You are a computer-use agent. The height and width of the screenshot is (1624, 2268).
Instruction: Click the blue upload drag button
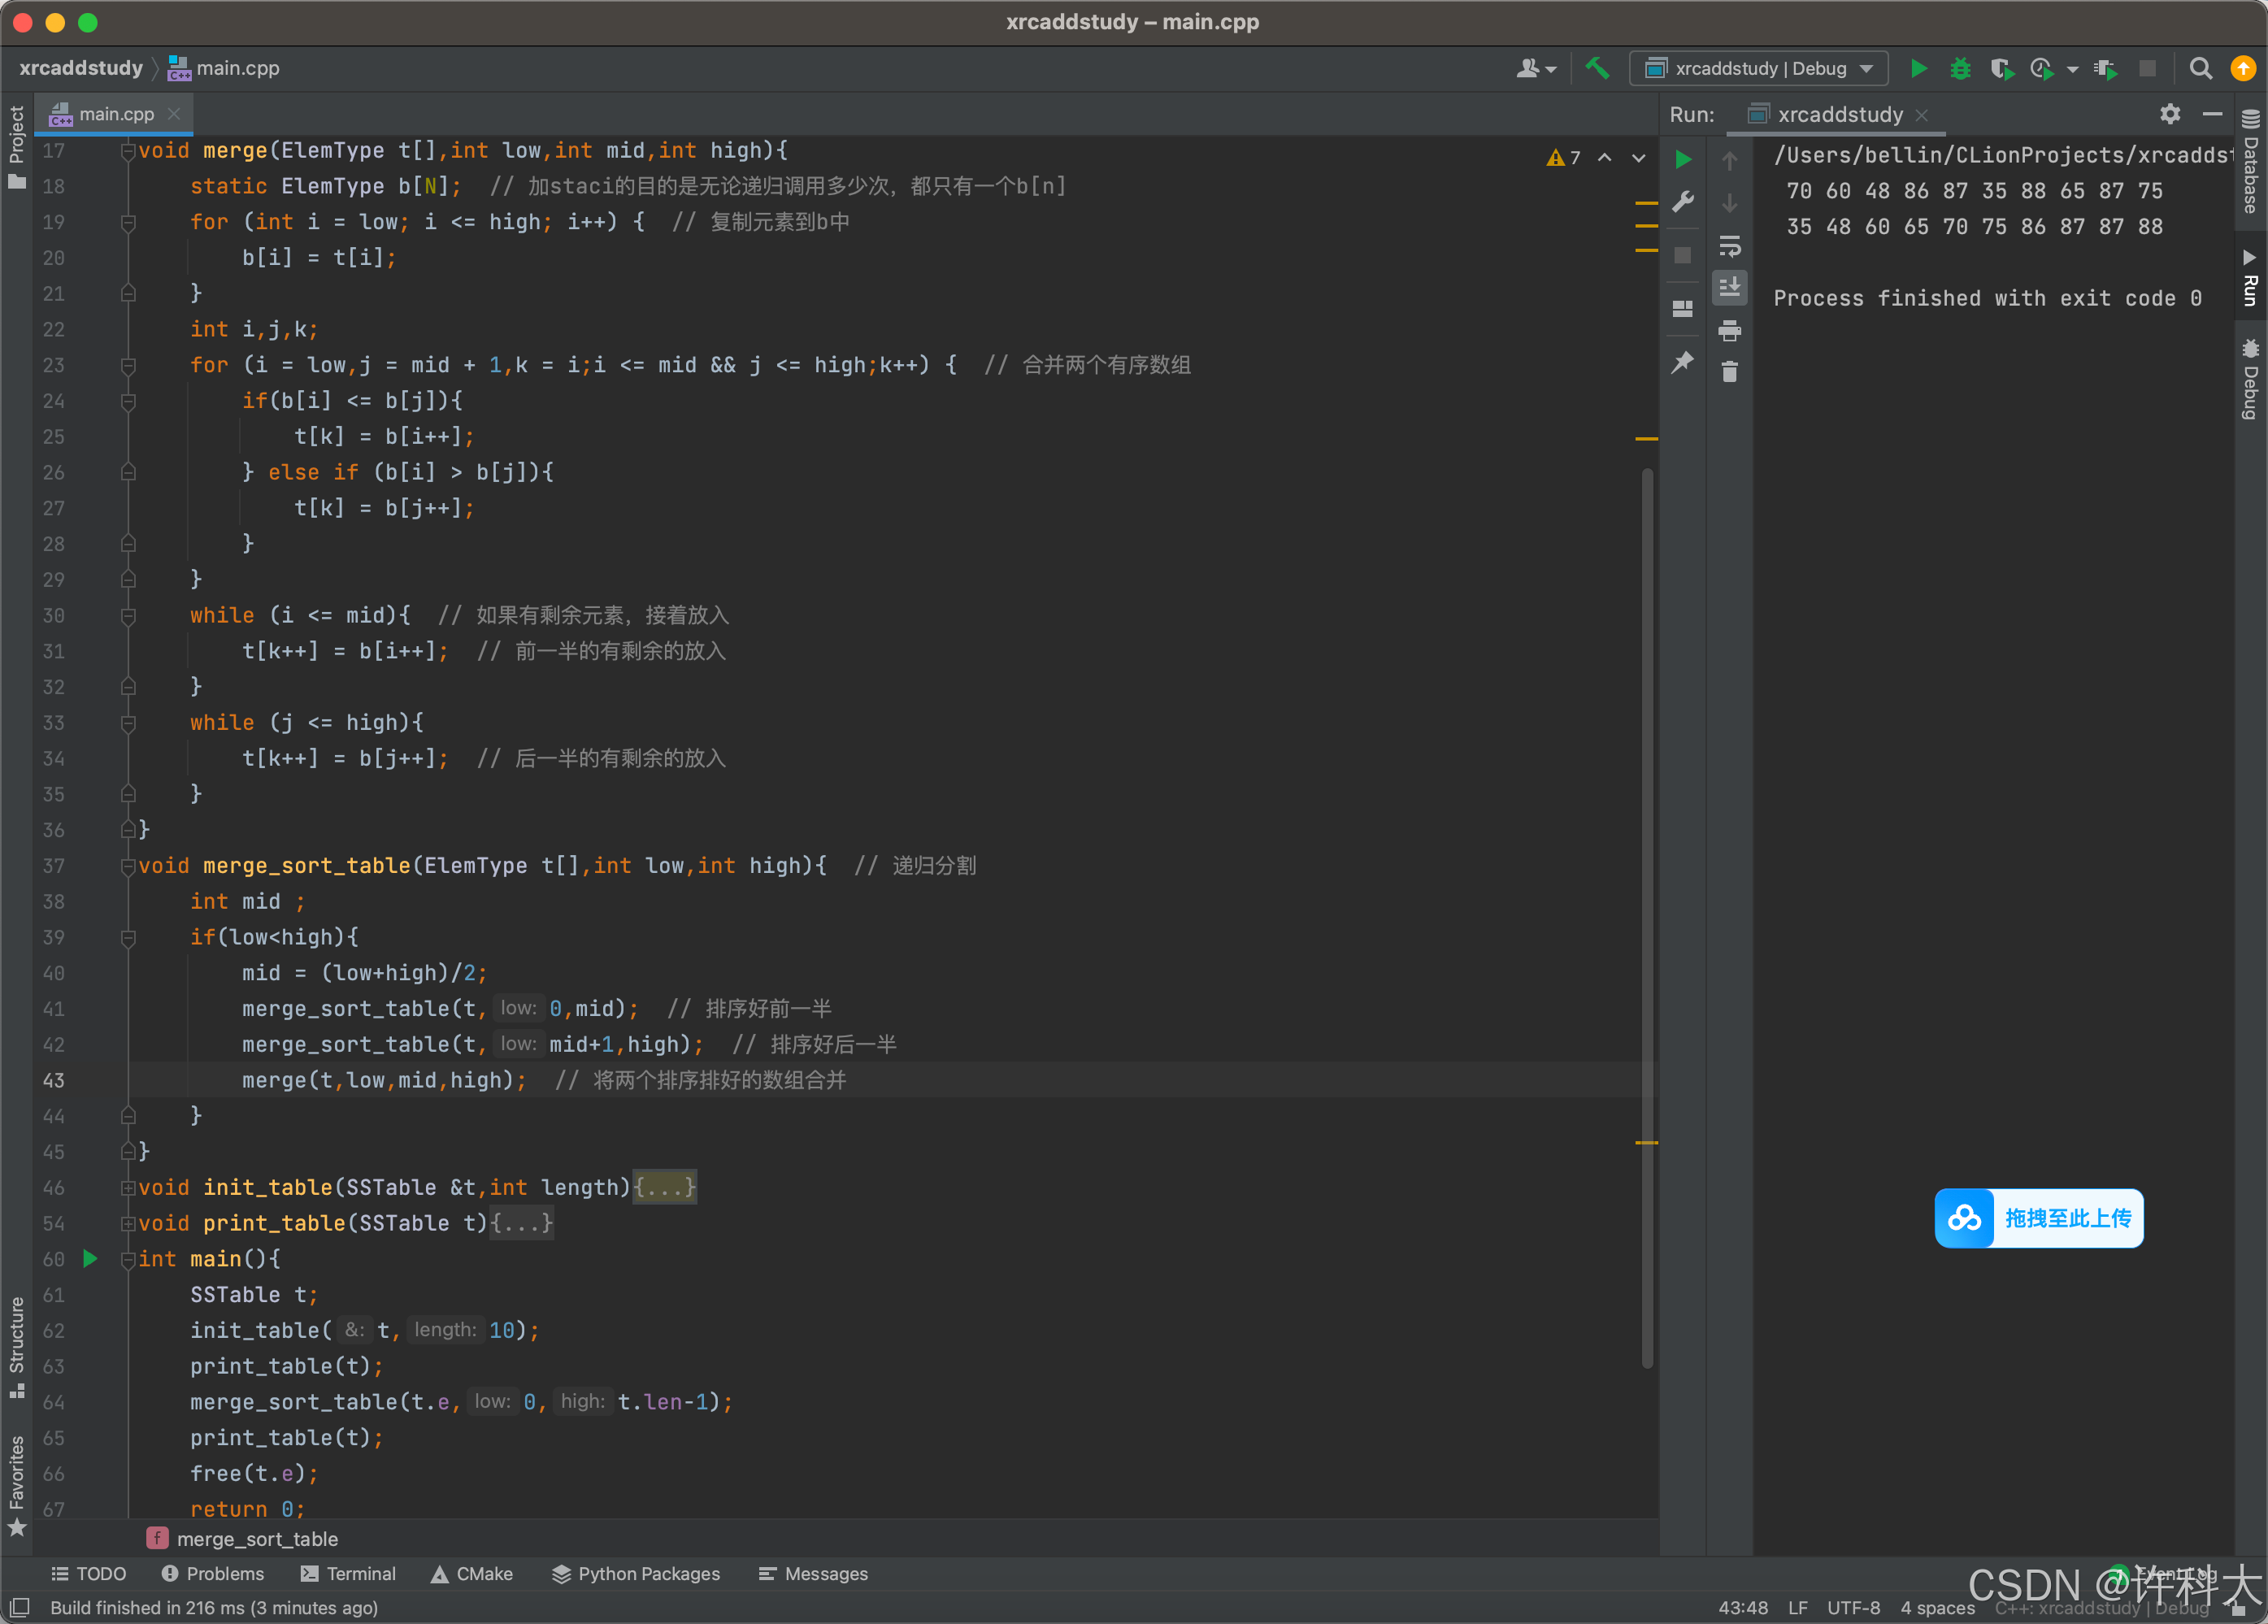pyautogui.click(x=2038, y=1218)
